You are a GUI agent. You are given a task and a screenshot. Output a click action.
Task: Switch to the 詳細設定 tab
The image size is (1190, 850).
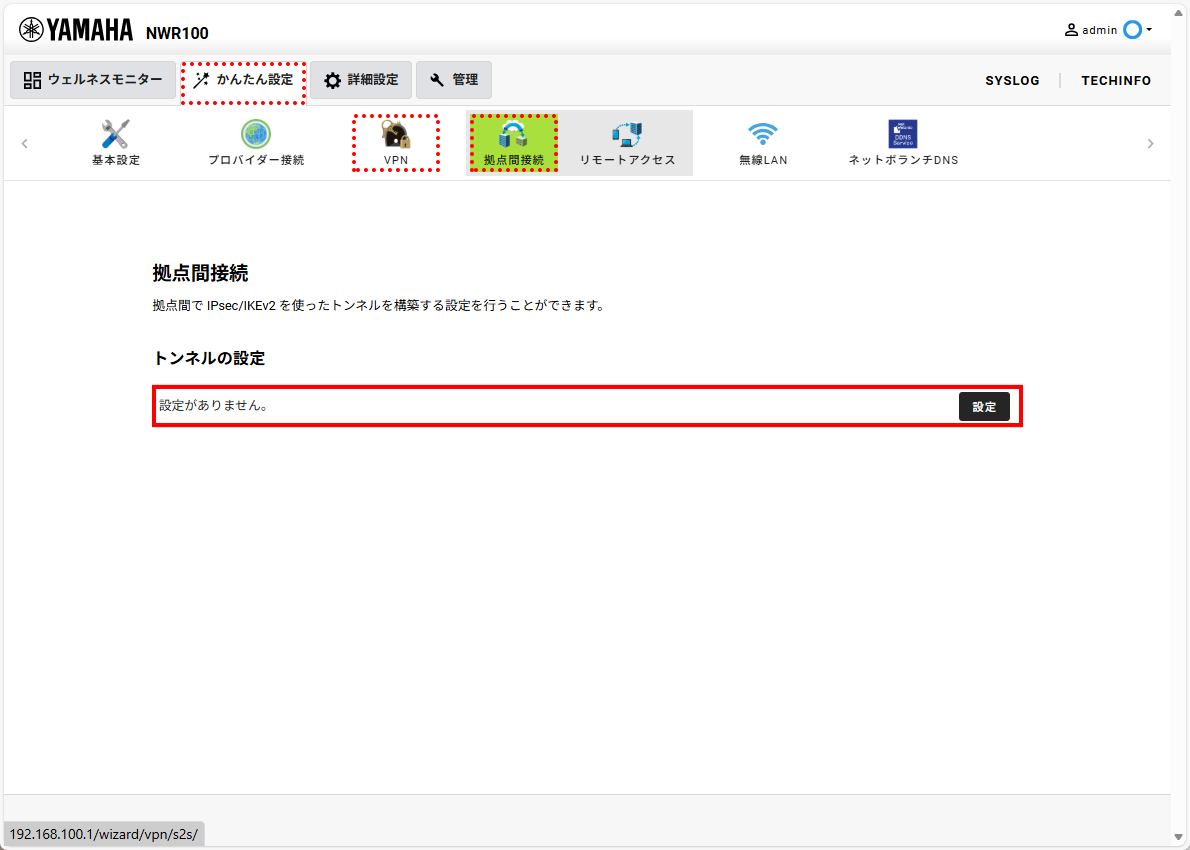[x=360, y=80]
